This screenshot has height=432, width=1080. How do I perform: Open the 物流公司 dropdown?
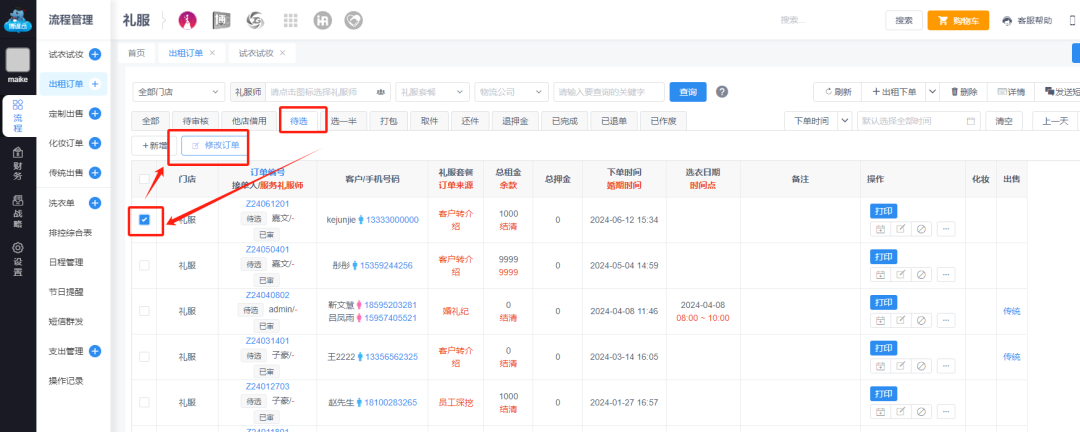(x=510, y=92)
